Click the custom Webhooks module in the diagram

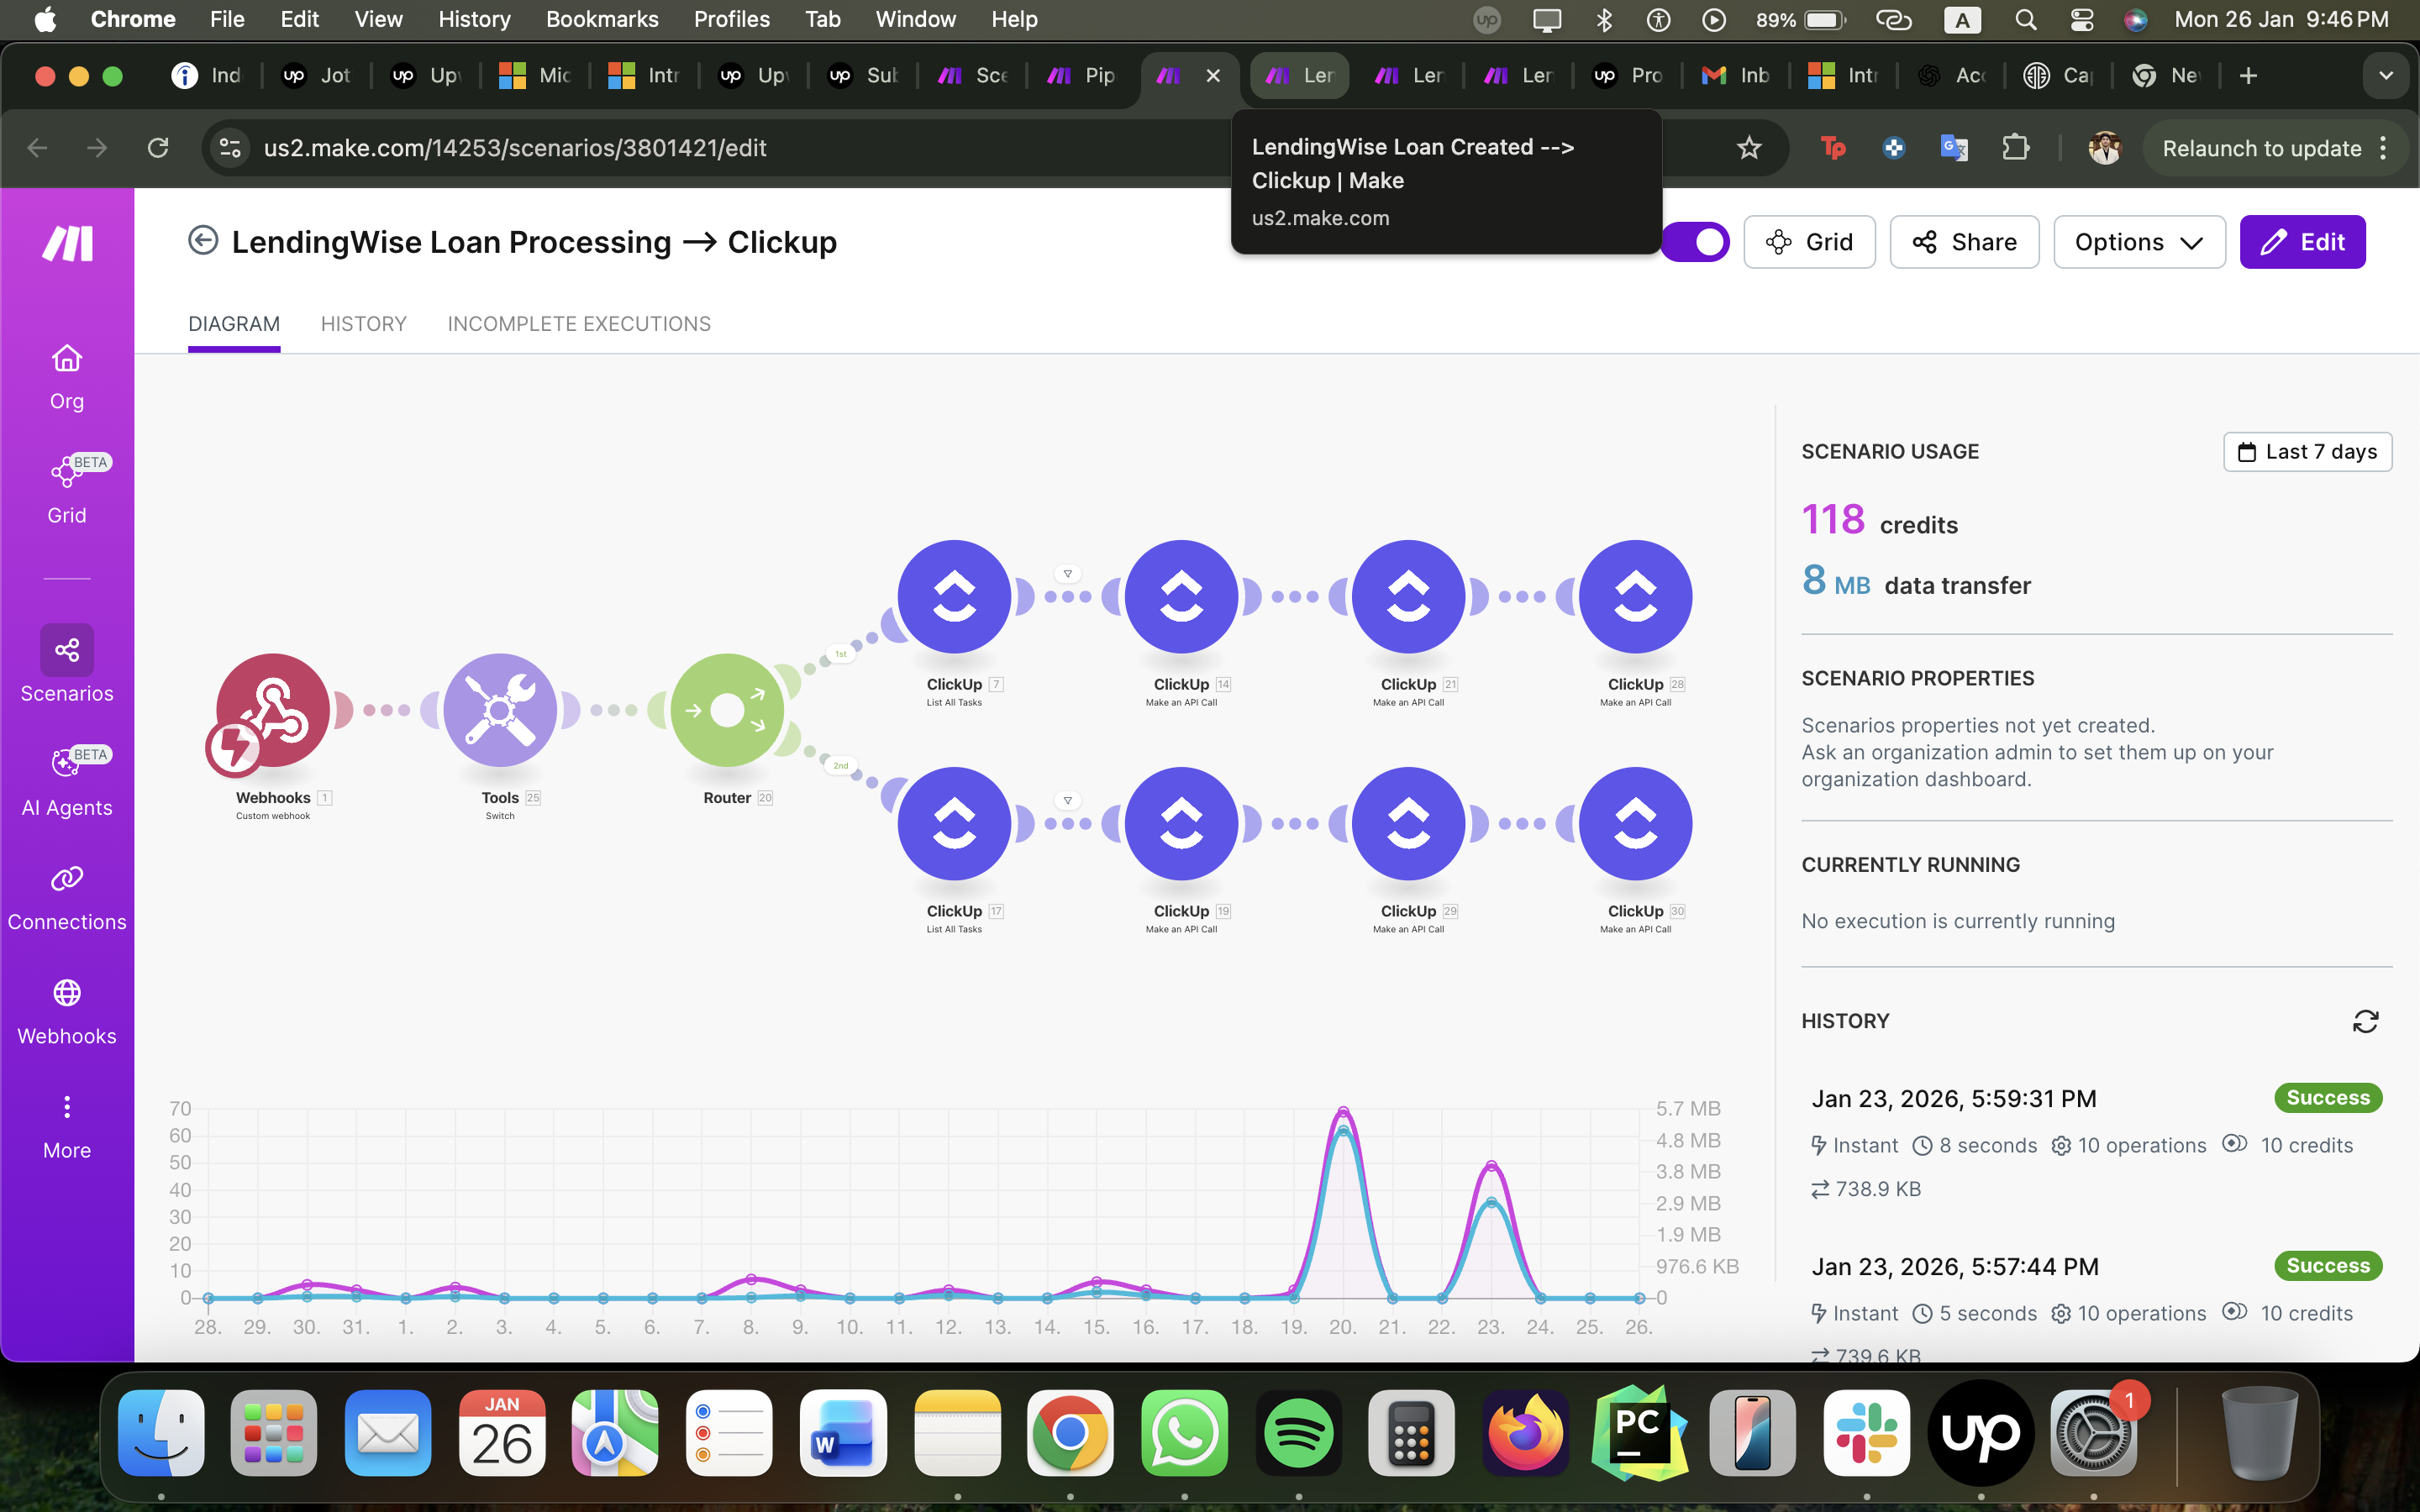[x=271, y=710]
